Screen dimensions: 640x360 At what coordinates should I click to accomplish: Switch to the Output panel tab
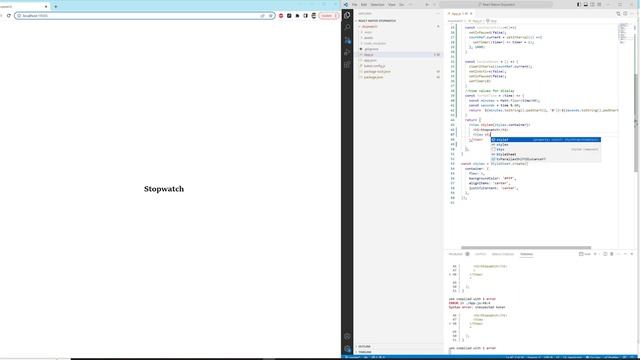480,254
